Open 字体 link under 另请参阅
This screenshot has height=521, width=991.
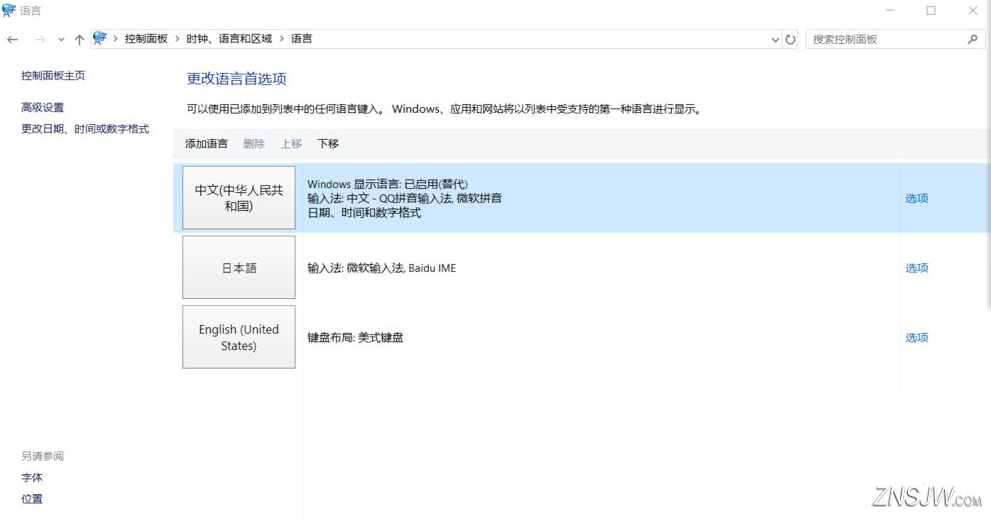coord(32,477)
